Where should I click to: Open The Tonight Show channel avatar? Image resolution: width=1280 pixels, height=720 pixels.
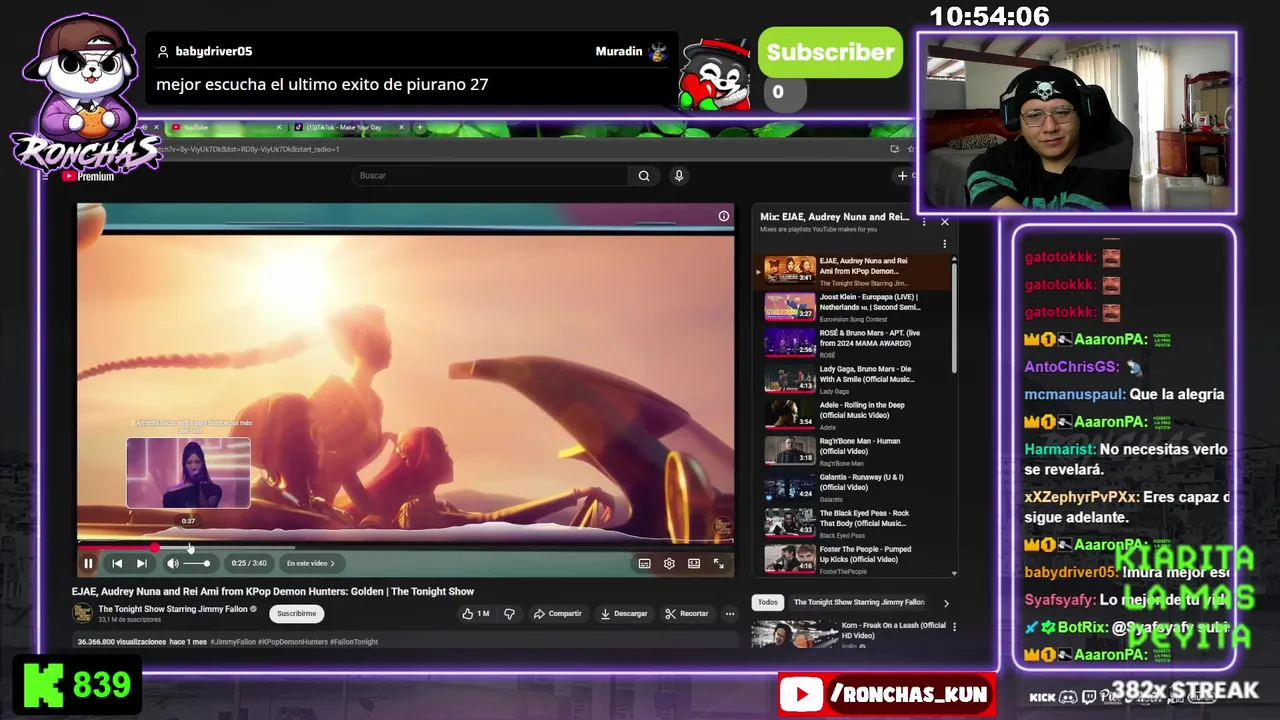tap(82, 613)
